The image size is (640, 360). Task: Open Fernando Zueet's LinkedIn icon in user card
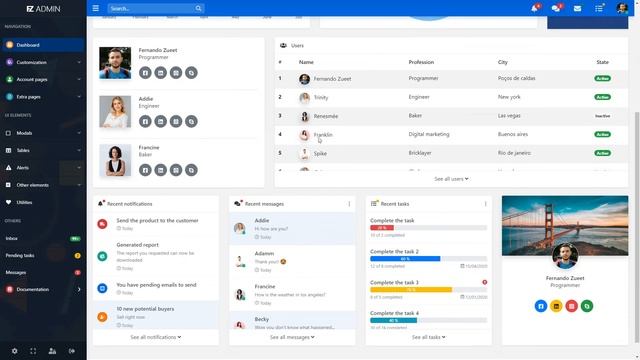pos(160,73)
